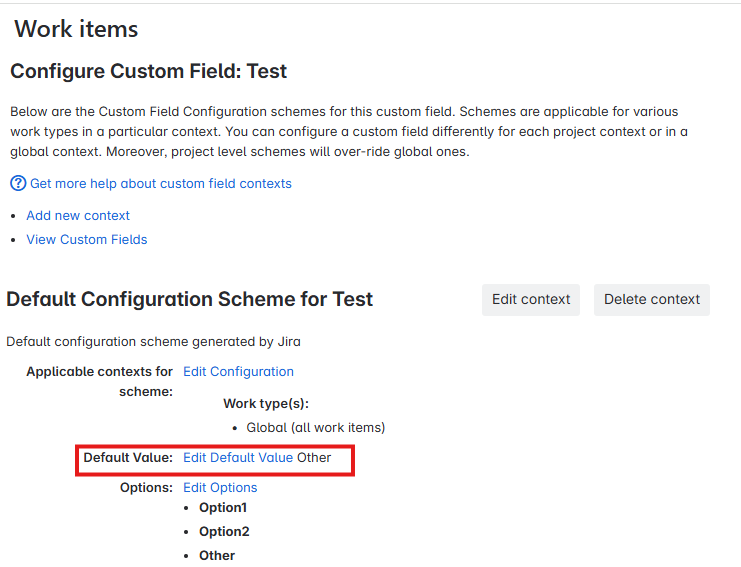Click the 'Default Configuration Scheme for Test' heading

[x=190, y=300]
